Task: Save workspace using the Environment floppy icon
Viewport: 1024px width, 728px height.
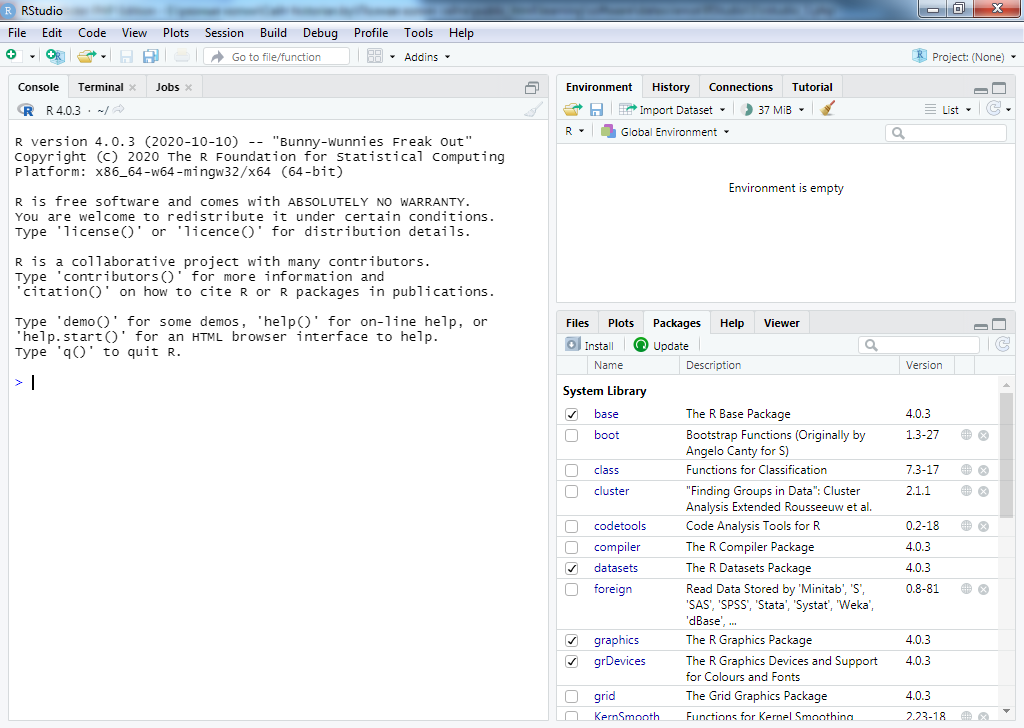Action: point(596,109)
